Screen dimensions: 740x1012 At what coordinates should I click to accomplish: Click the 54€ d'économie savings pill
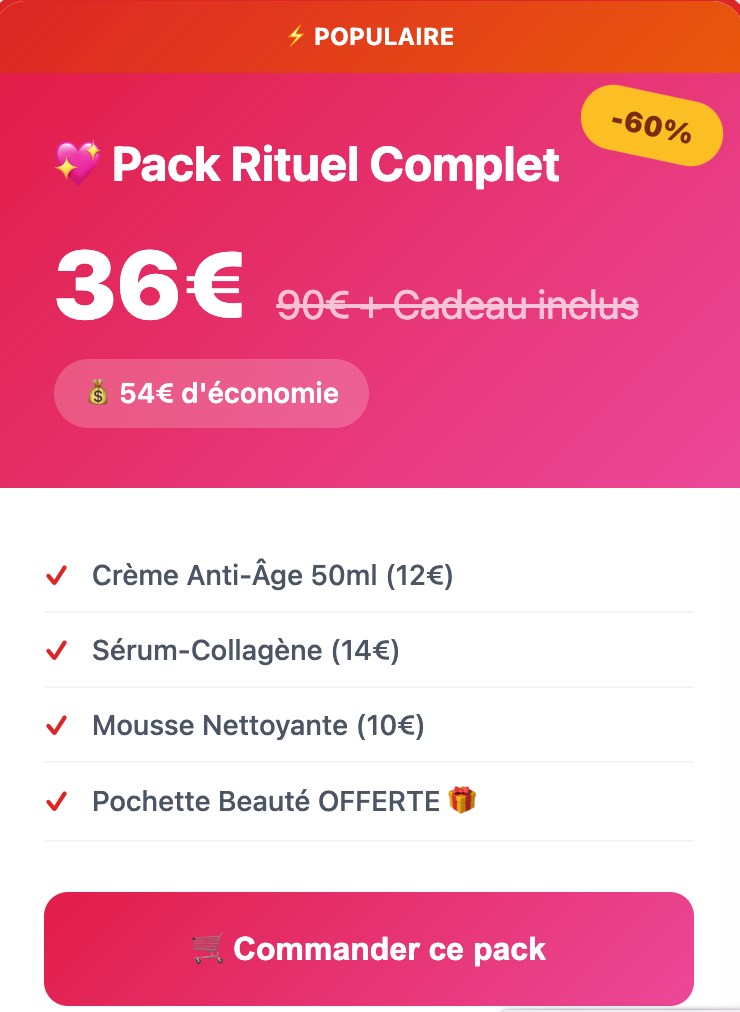[211, 394]
